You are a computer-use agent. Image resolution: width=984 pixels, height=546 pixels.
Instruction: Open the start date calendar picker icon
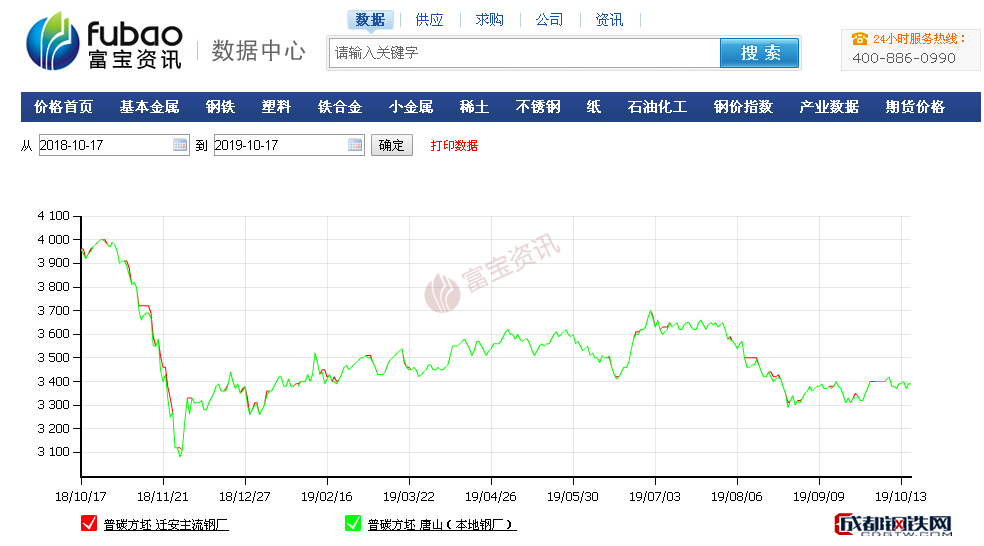point(180,145)
